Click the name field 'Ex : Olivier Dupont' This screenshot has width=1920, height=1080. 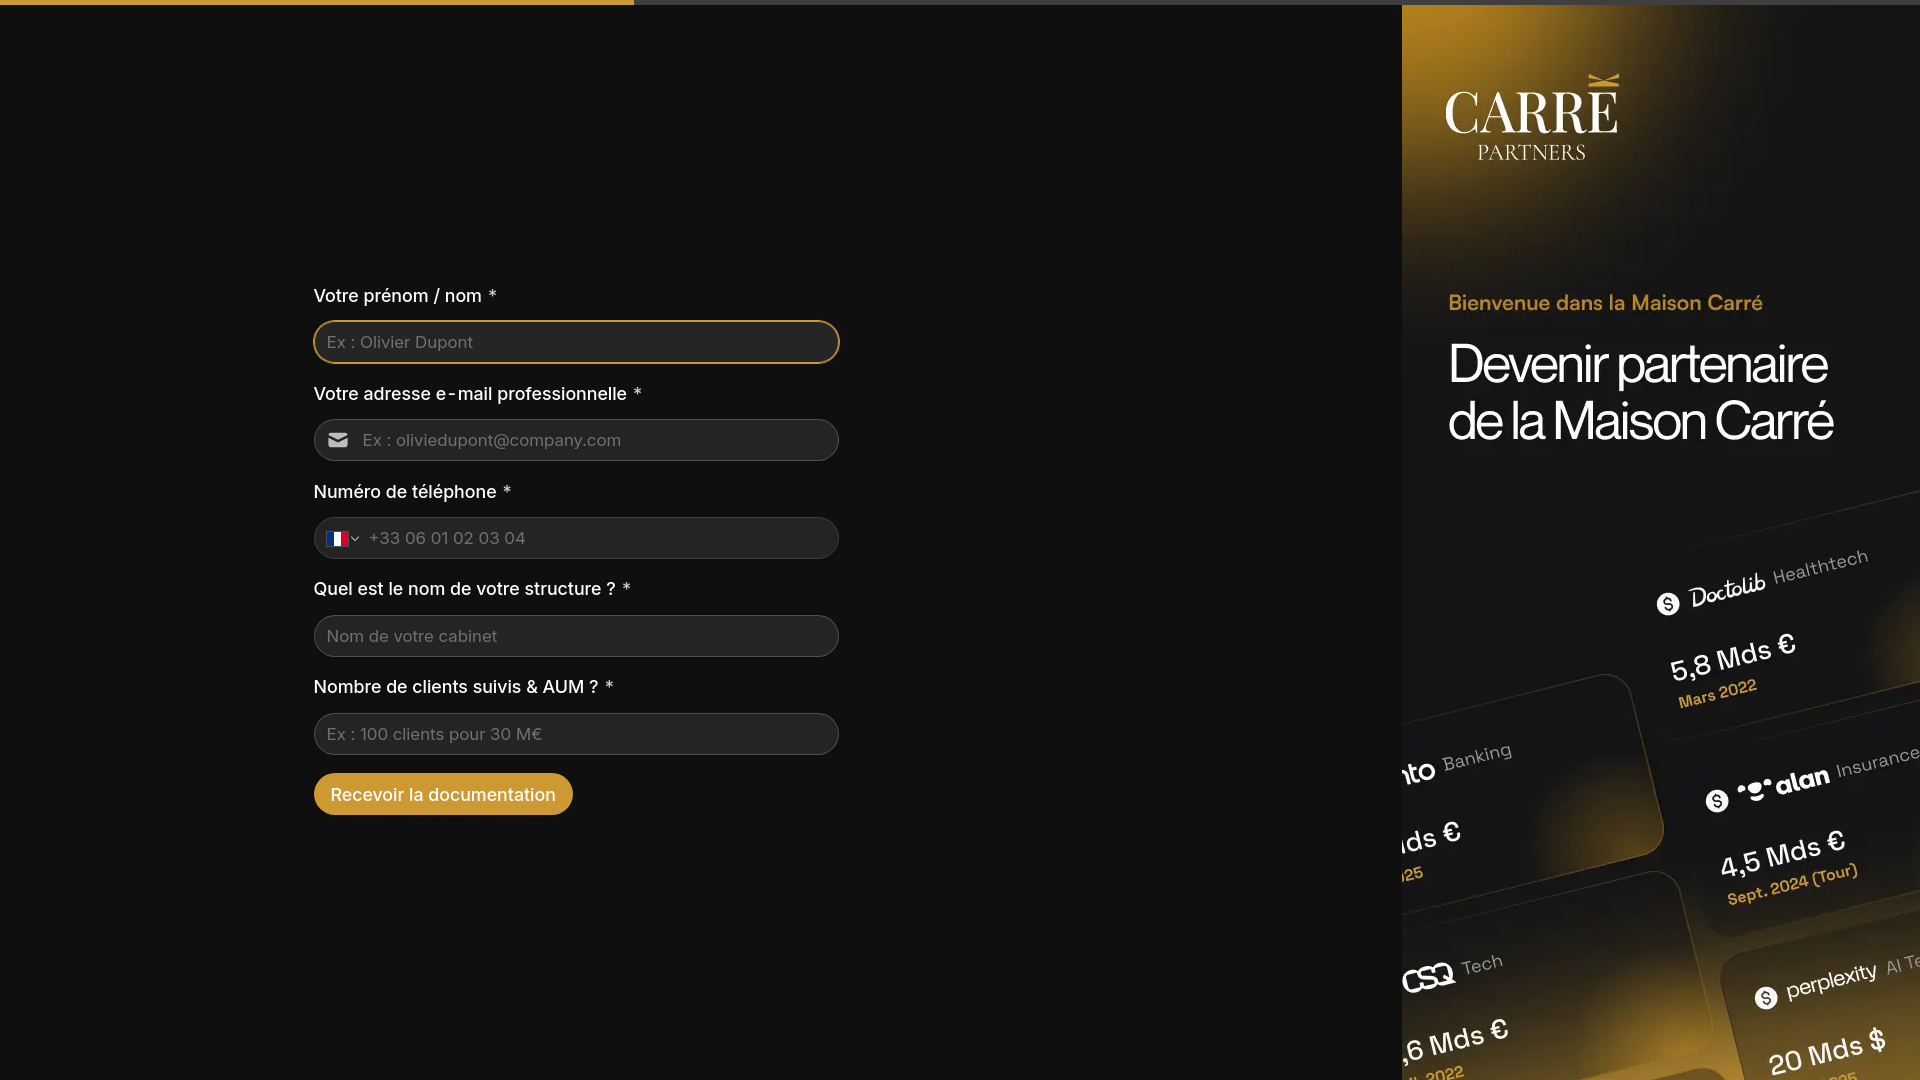(x=576, y=342)
